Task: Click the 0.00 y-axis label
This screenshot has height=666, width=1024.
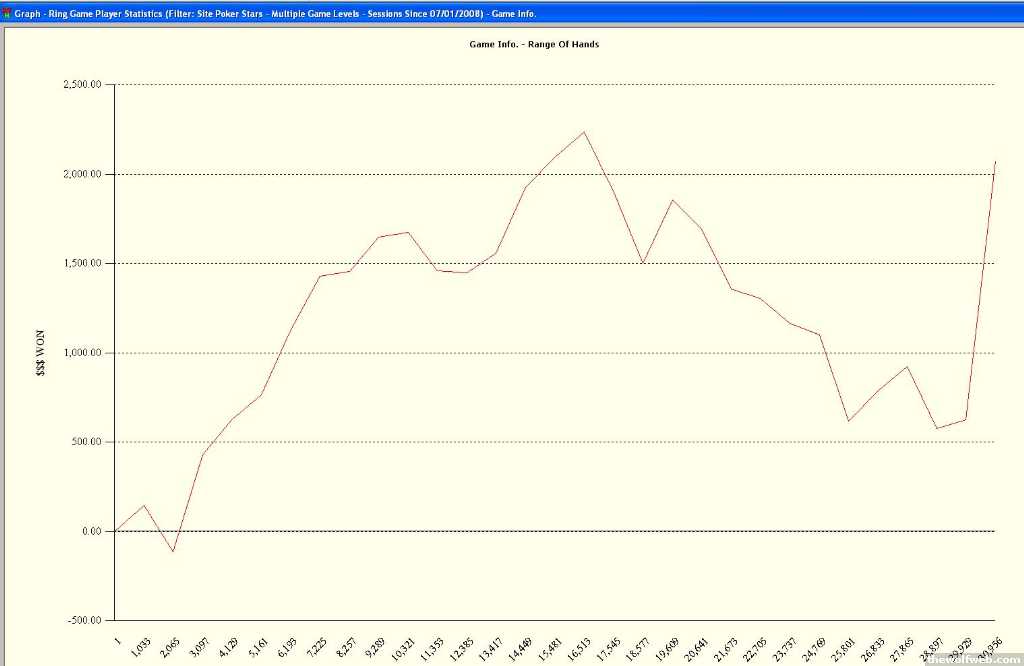Action: pos(92,531)
